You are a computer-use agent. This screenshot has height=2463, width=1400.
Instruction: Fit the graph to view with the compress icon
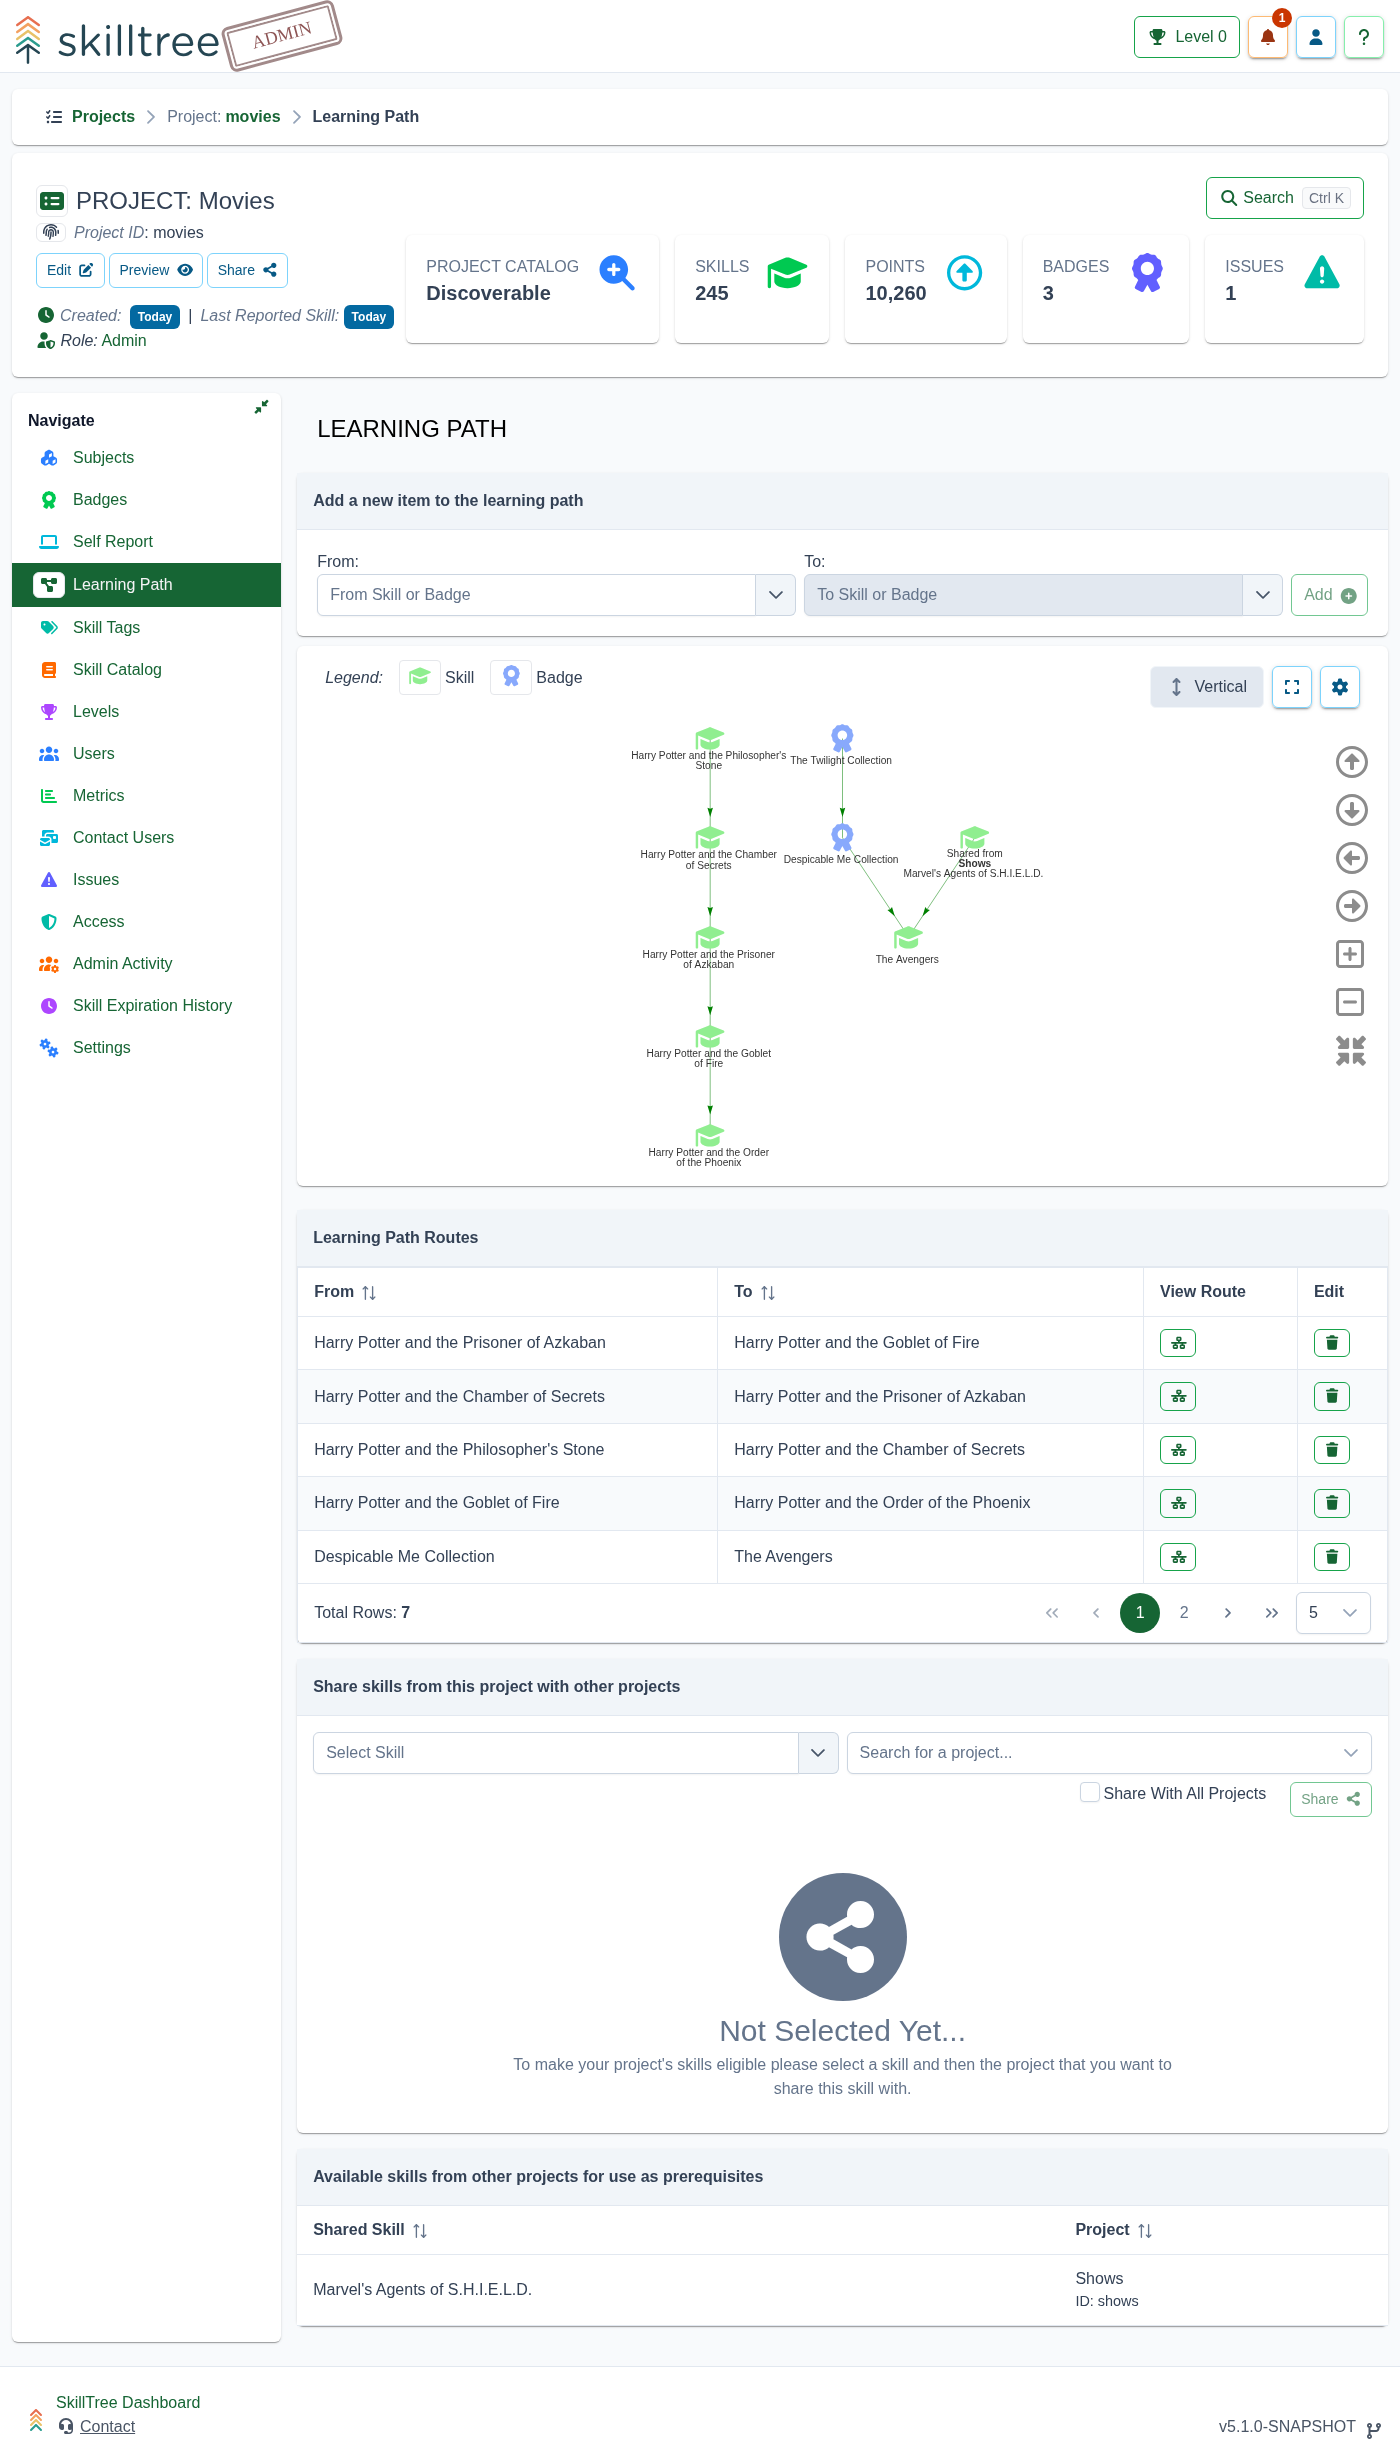[1351, 1050]
